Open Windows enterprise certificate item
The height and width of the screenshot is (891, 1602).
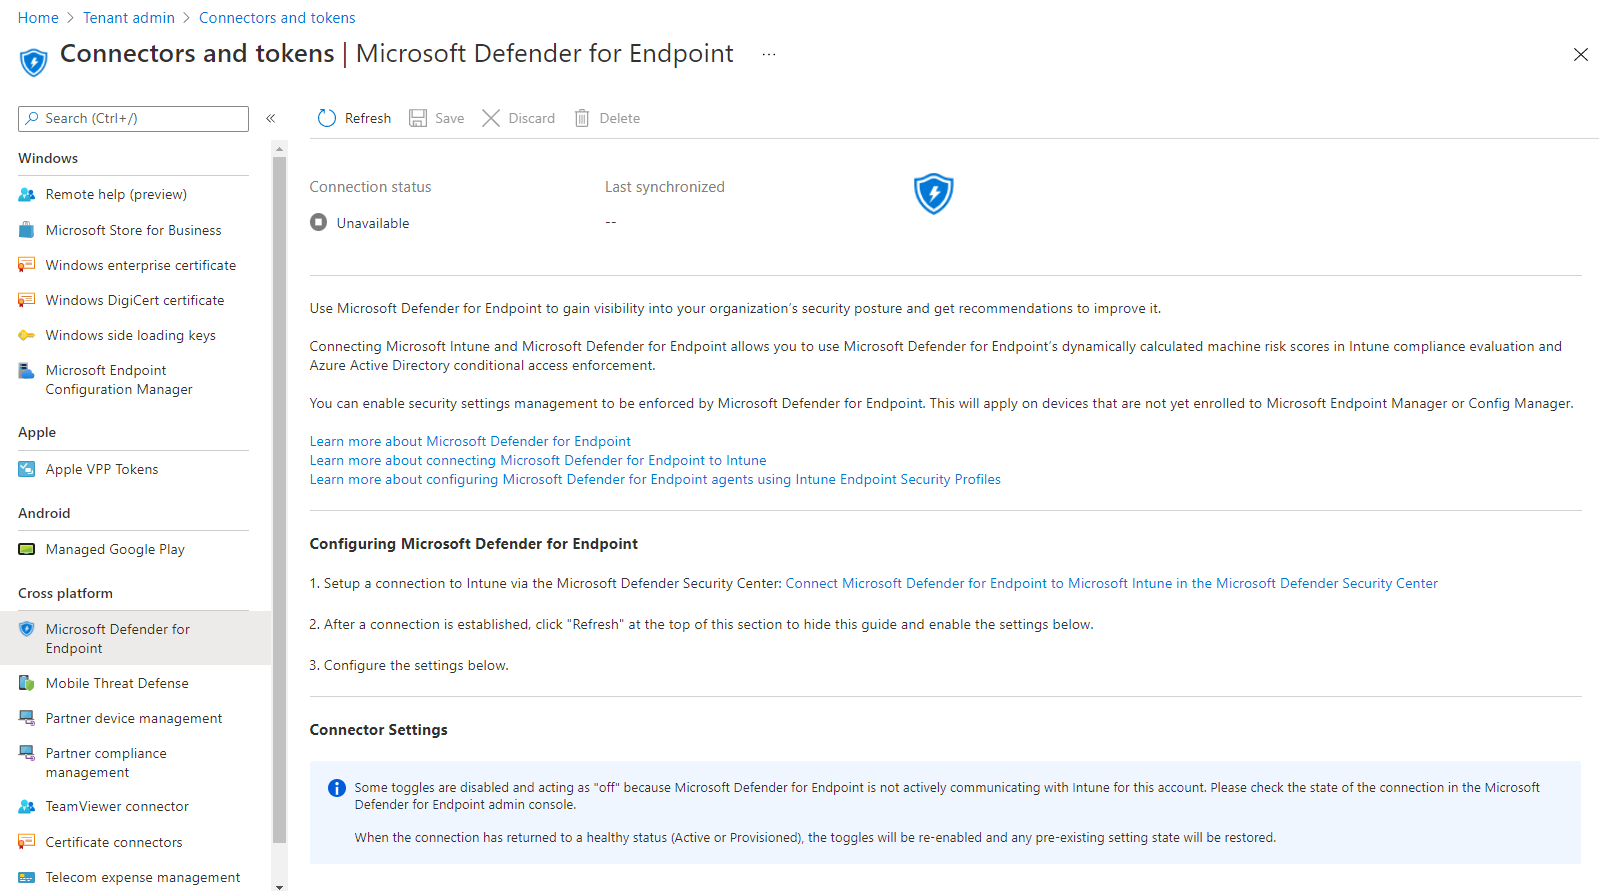coord(141,265)
